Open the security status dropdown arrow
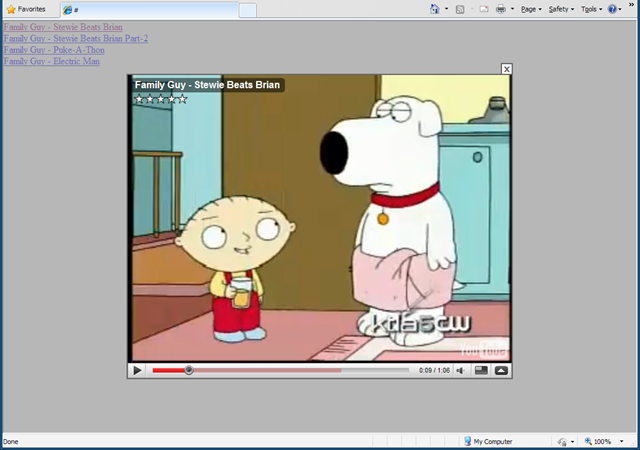 572,442
